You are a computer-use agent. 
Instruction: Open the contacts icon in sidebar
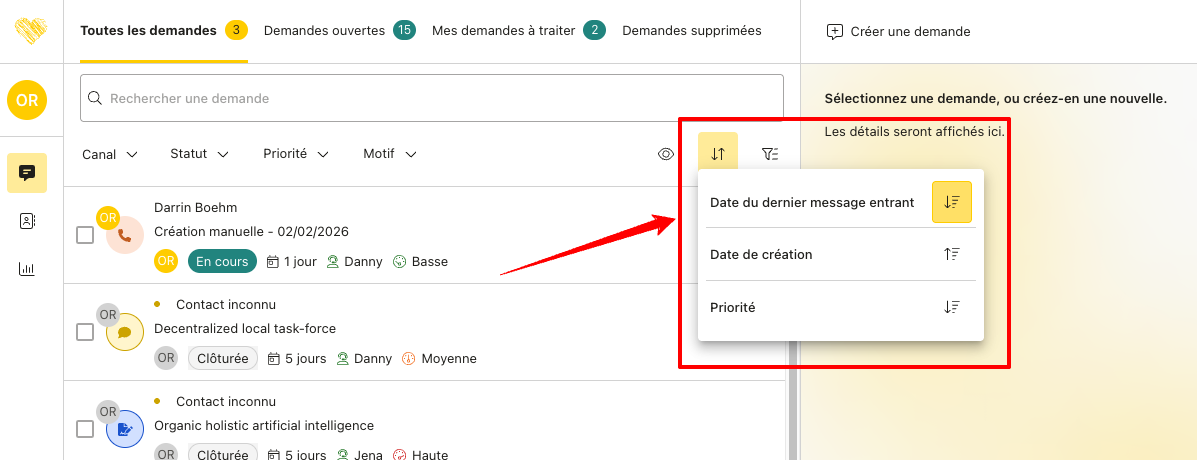27,221
